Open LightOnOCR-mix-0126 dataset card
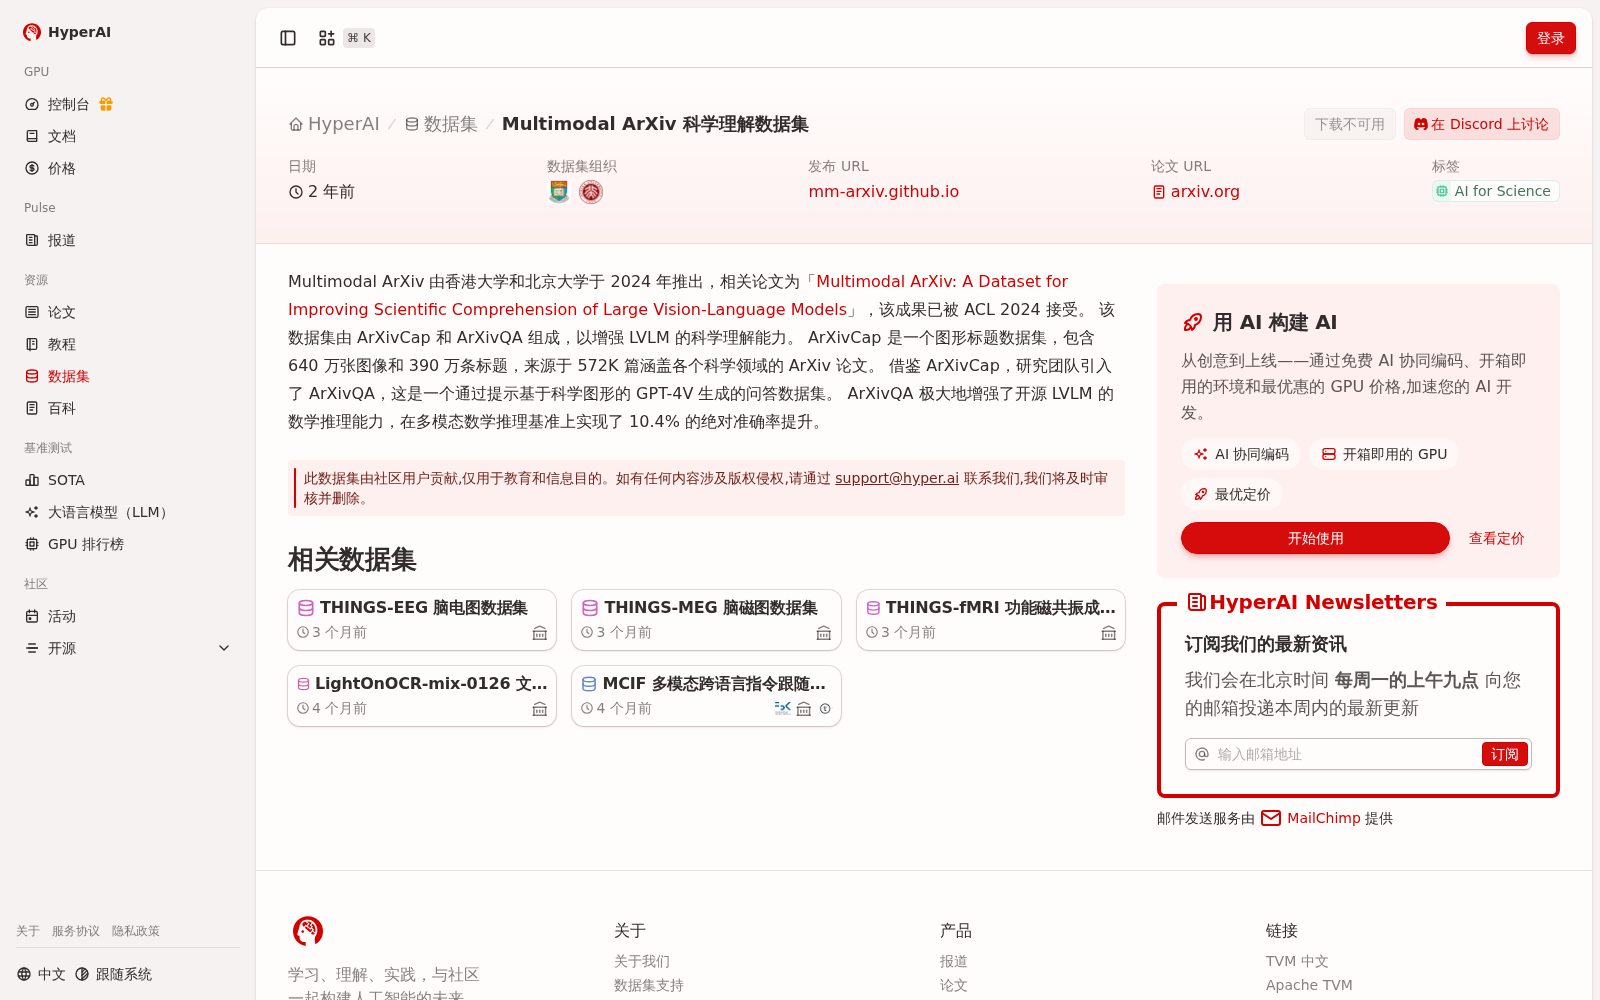The image size is (1600, 1000). click(422, 696)
